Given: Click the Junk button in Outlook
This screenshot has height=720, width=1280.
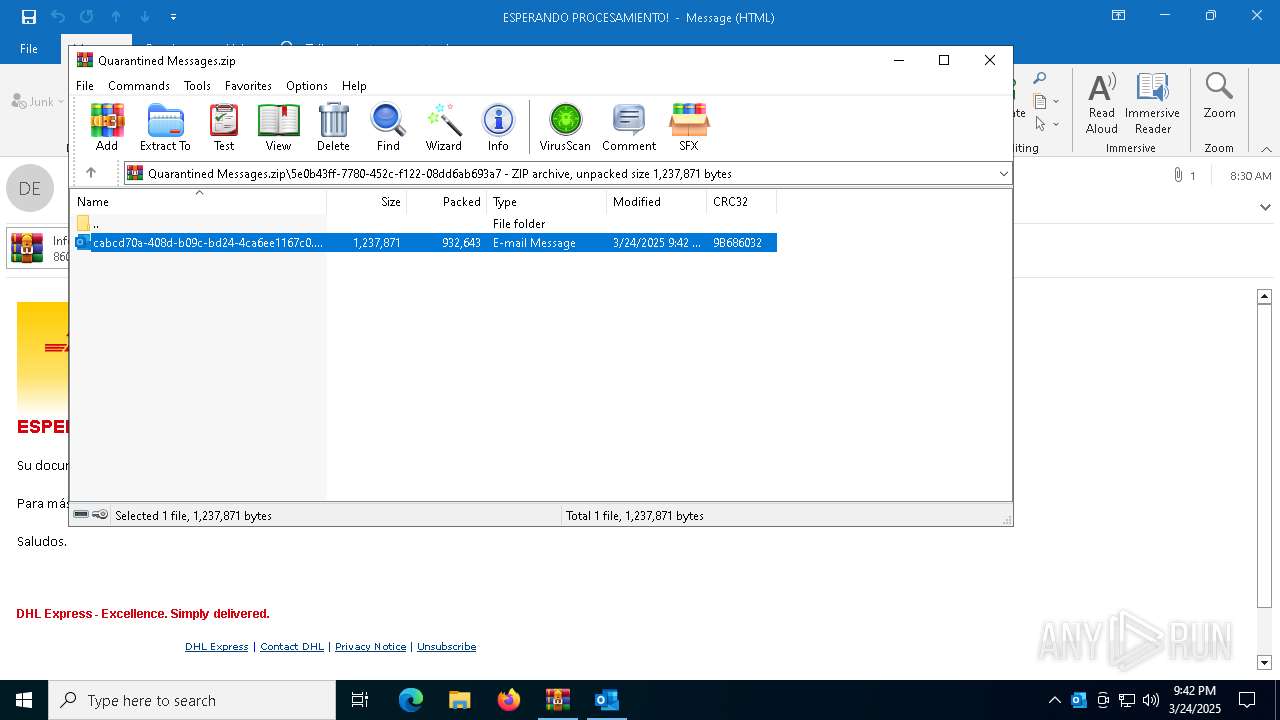Looking at the screenshot, I should pyautogui.click(x=37, y=101).
